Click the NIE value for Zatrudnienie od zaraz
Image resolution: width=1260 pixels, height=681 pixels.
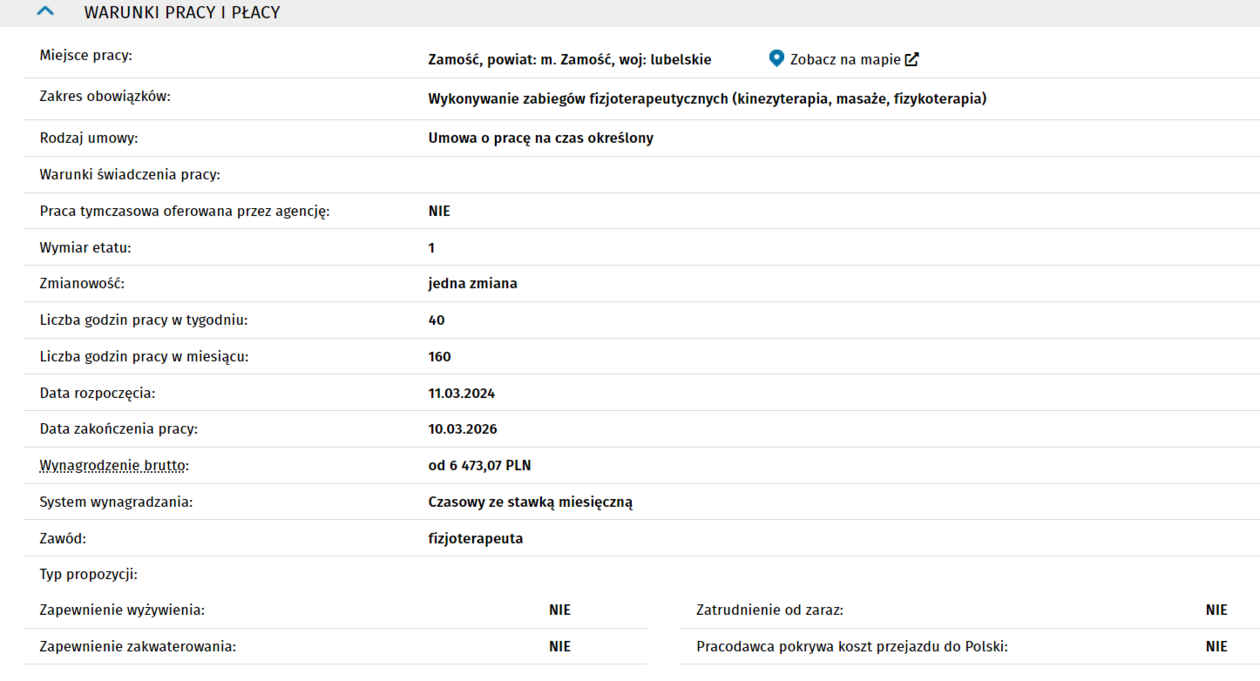click(x=1216, y=609)
